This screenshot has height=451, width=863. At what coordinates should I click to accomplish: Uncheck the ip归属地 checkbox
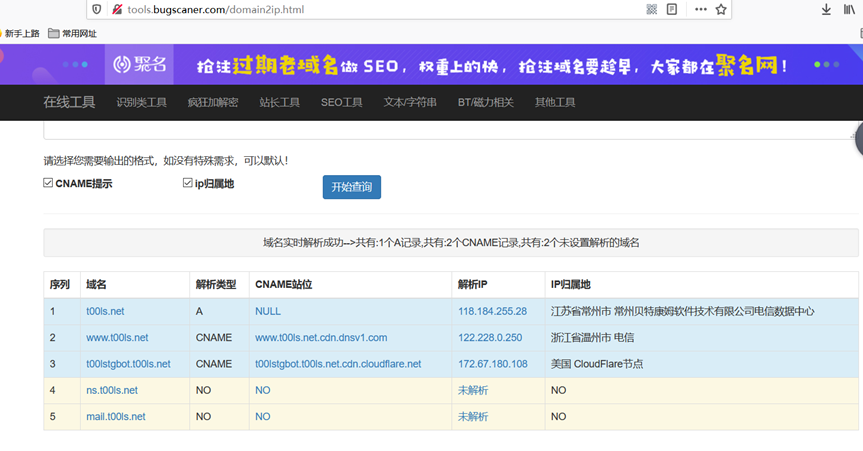click(187, 184)
